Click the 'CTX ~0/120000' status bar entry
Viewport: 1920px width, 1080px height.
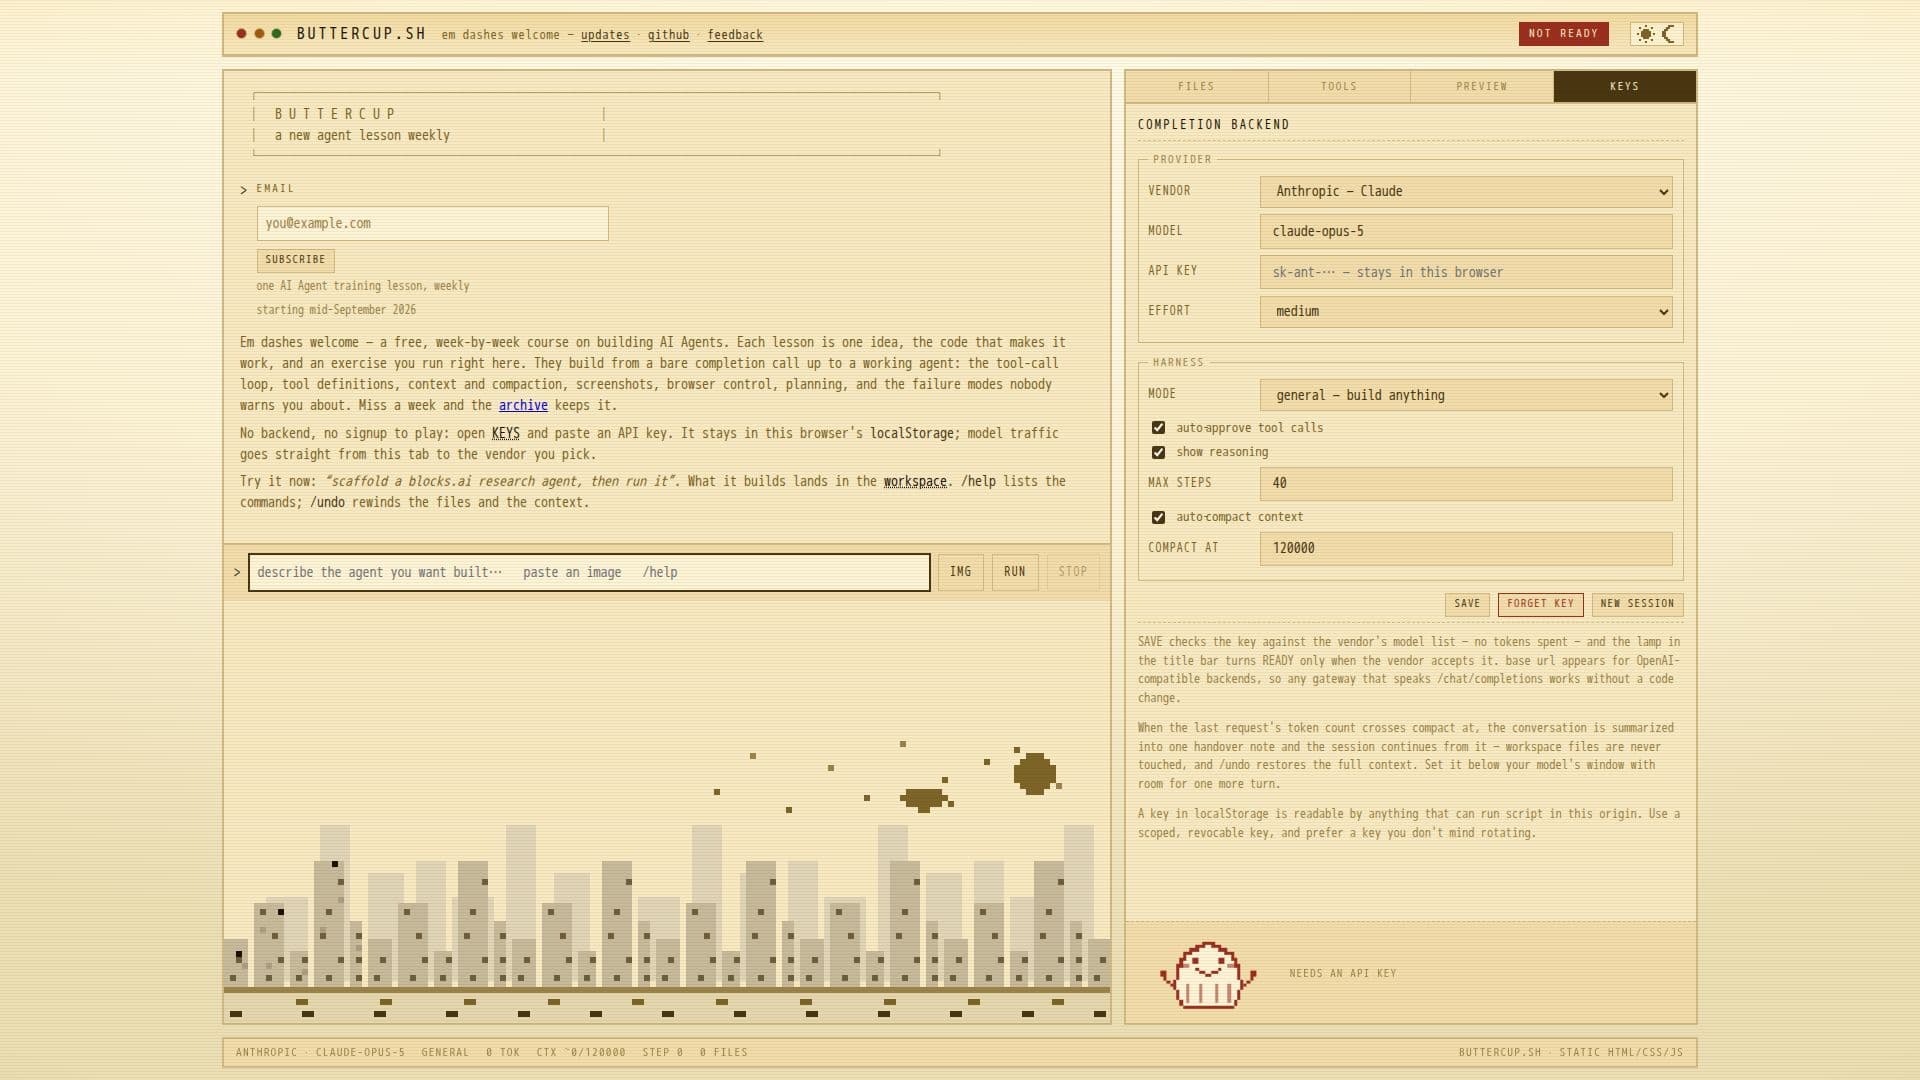coord(581,1053)
